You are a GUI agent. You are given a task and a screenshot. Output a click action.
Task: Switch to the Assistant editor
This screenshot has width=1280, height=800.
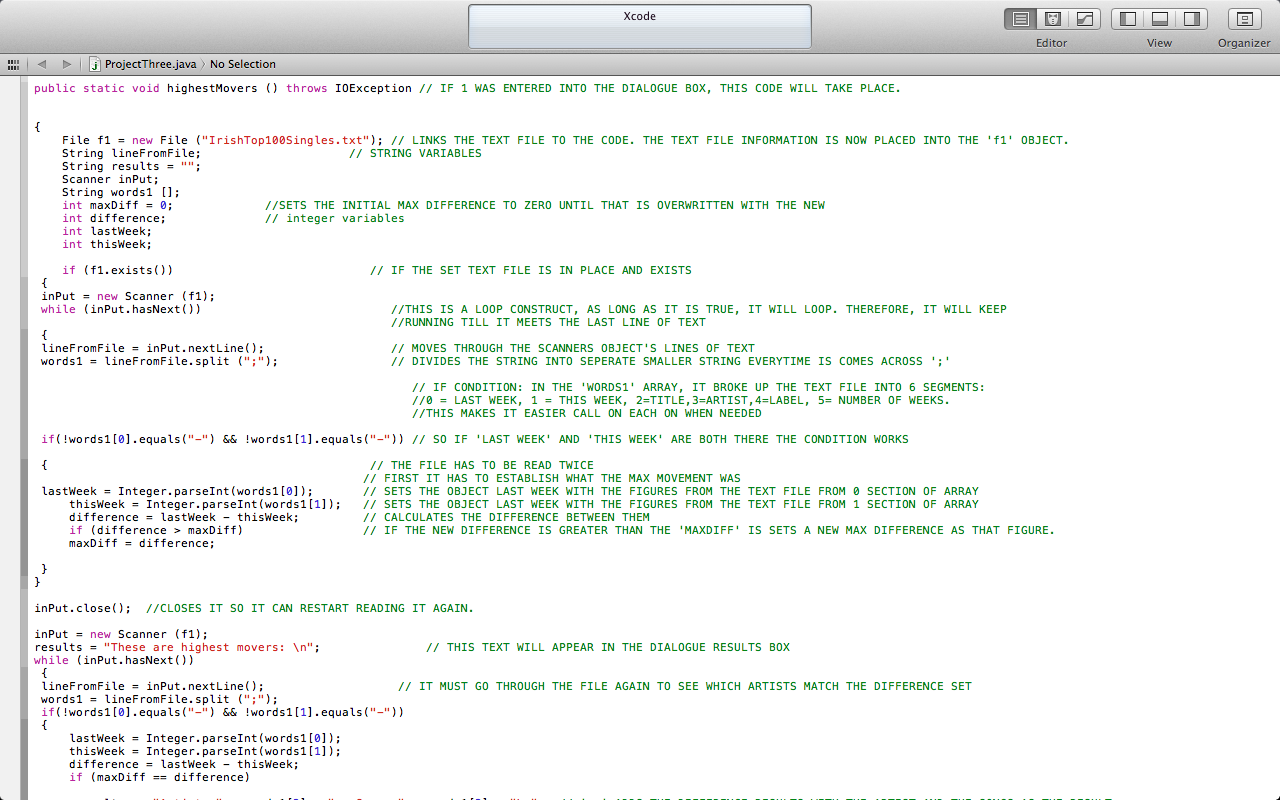(x=1052, y=19)
